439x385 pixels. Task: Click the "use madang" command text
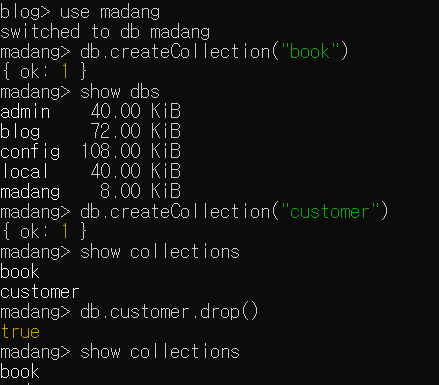pyautogui.click(x=110, y=13)
